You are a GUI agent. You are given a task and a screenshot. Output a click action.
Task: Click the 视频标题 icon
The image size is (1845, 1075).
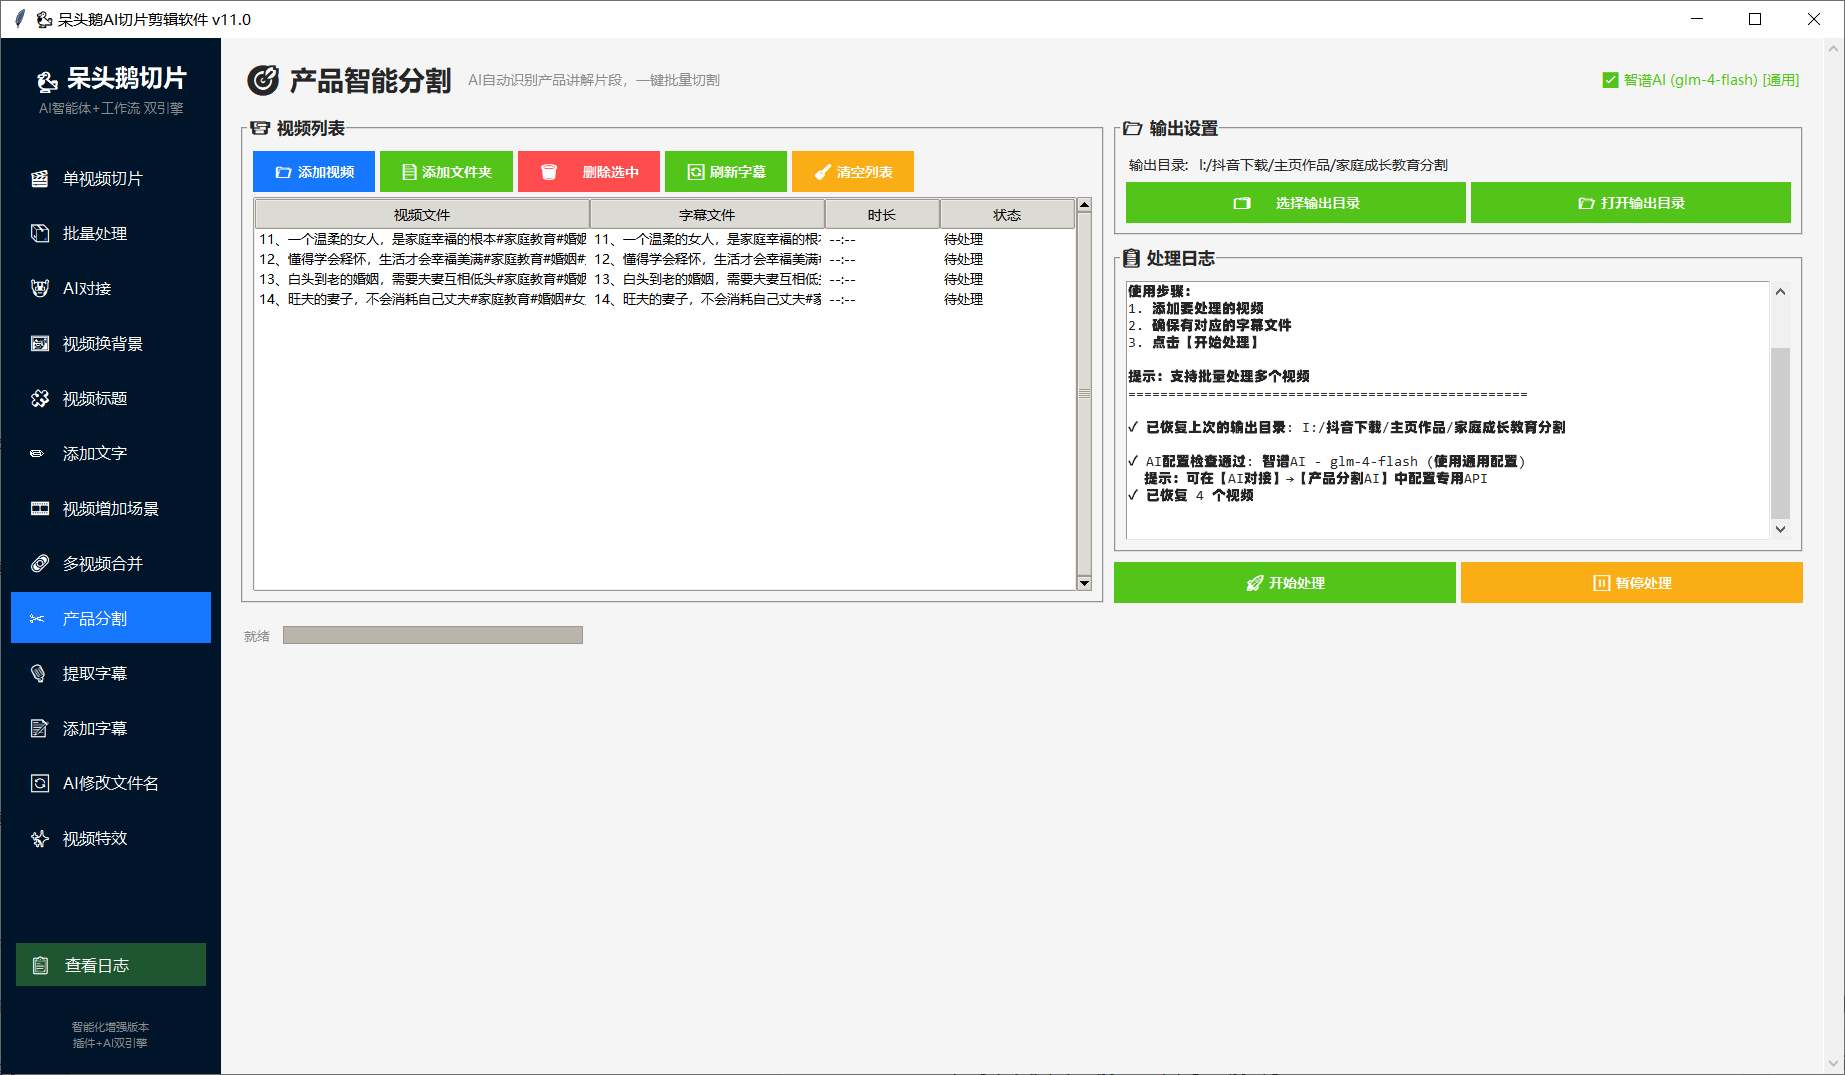tap(40, 398)
